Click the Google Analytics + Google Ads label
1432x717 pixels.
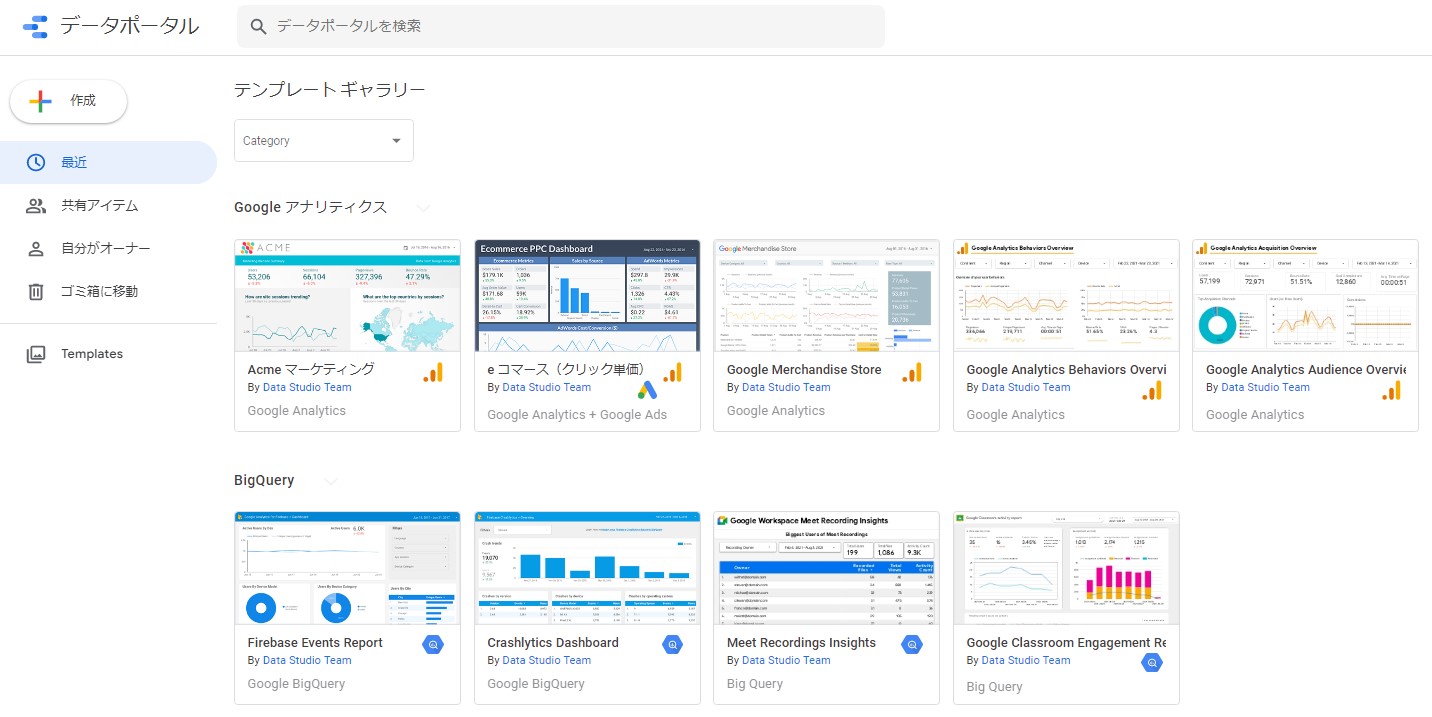[x=577, y=414]
